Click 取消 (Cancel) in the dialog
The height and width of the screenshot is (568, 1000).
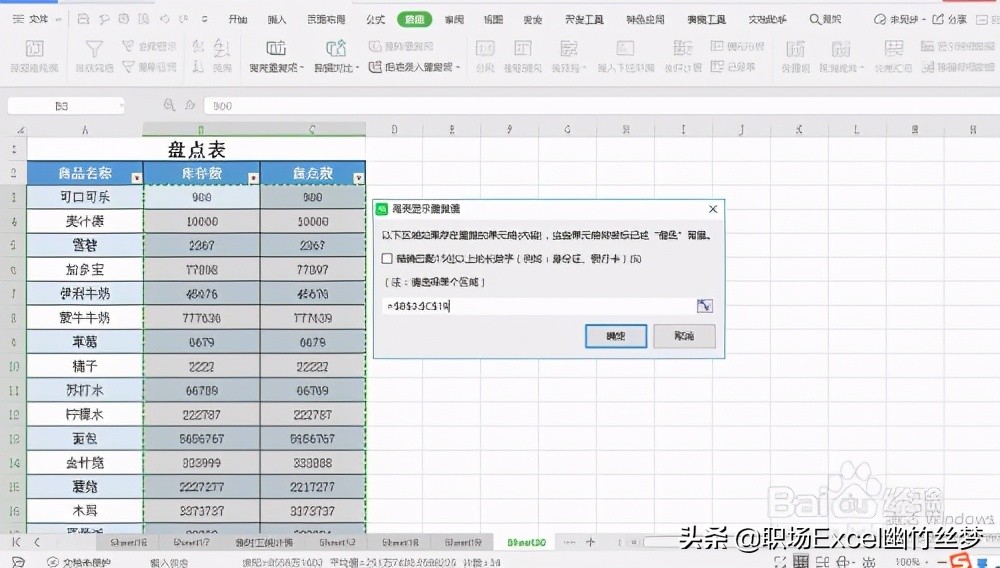tap(684, 336)
